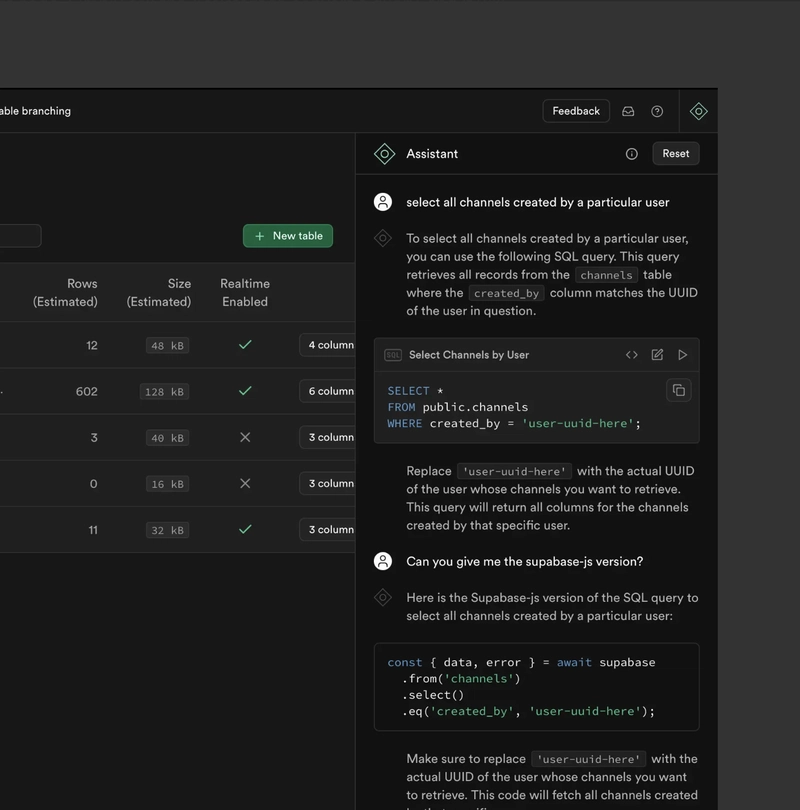The image size is (800, 810).
Task: Click Rows (Estimated) column header
Action: [65, 292]
